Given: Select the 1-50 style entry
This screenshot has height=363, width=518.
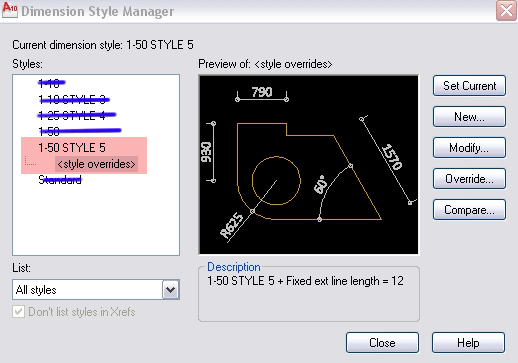Looking at the screenshot, I should 49,131.
